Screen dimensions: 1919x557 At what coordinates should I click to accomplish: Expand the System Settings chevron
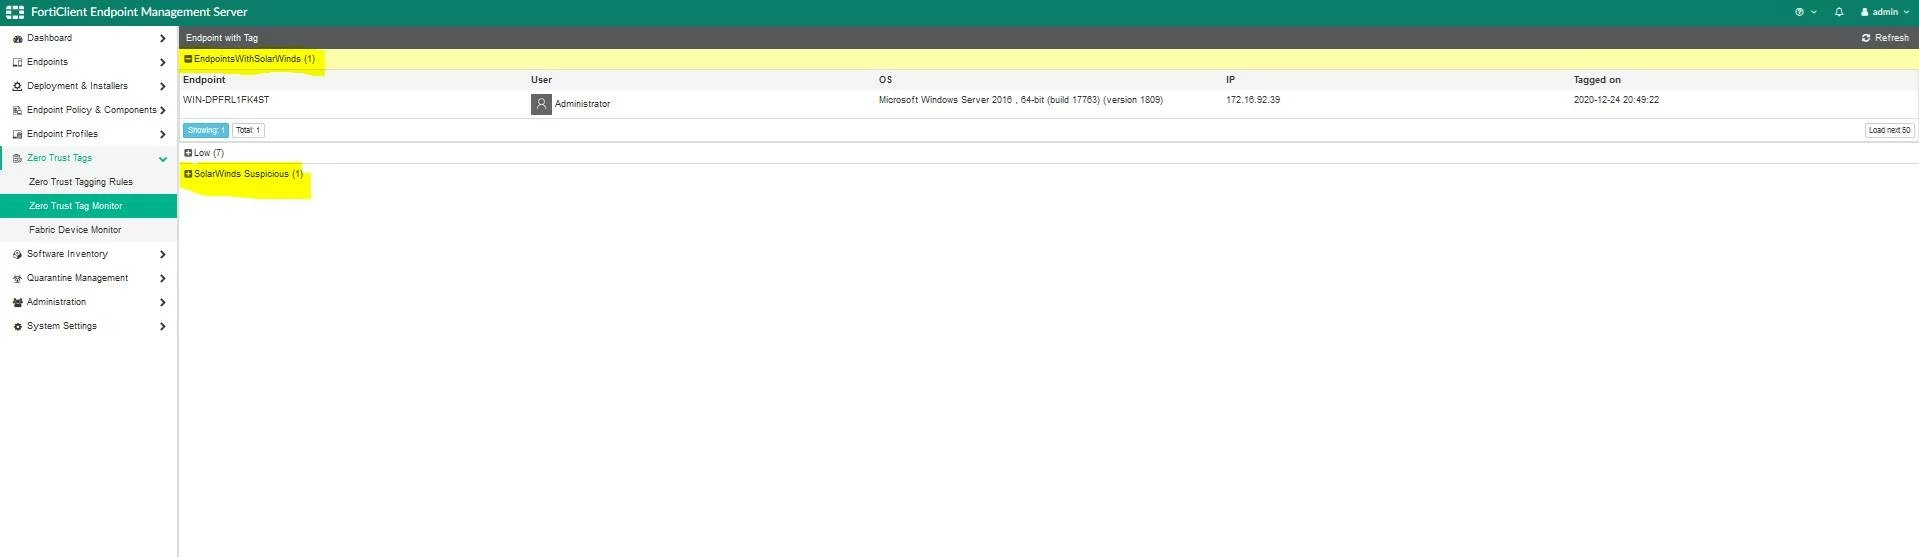pyautogui.click(x=163, y=326)
